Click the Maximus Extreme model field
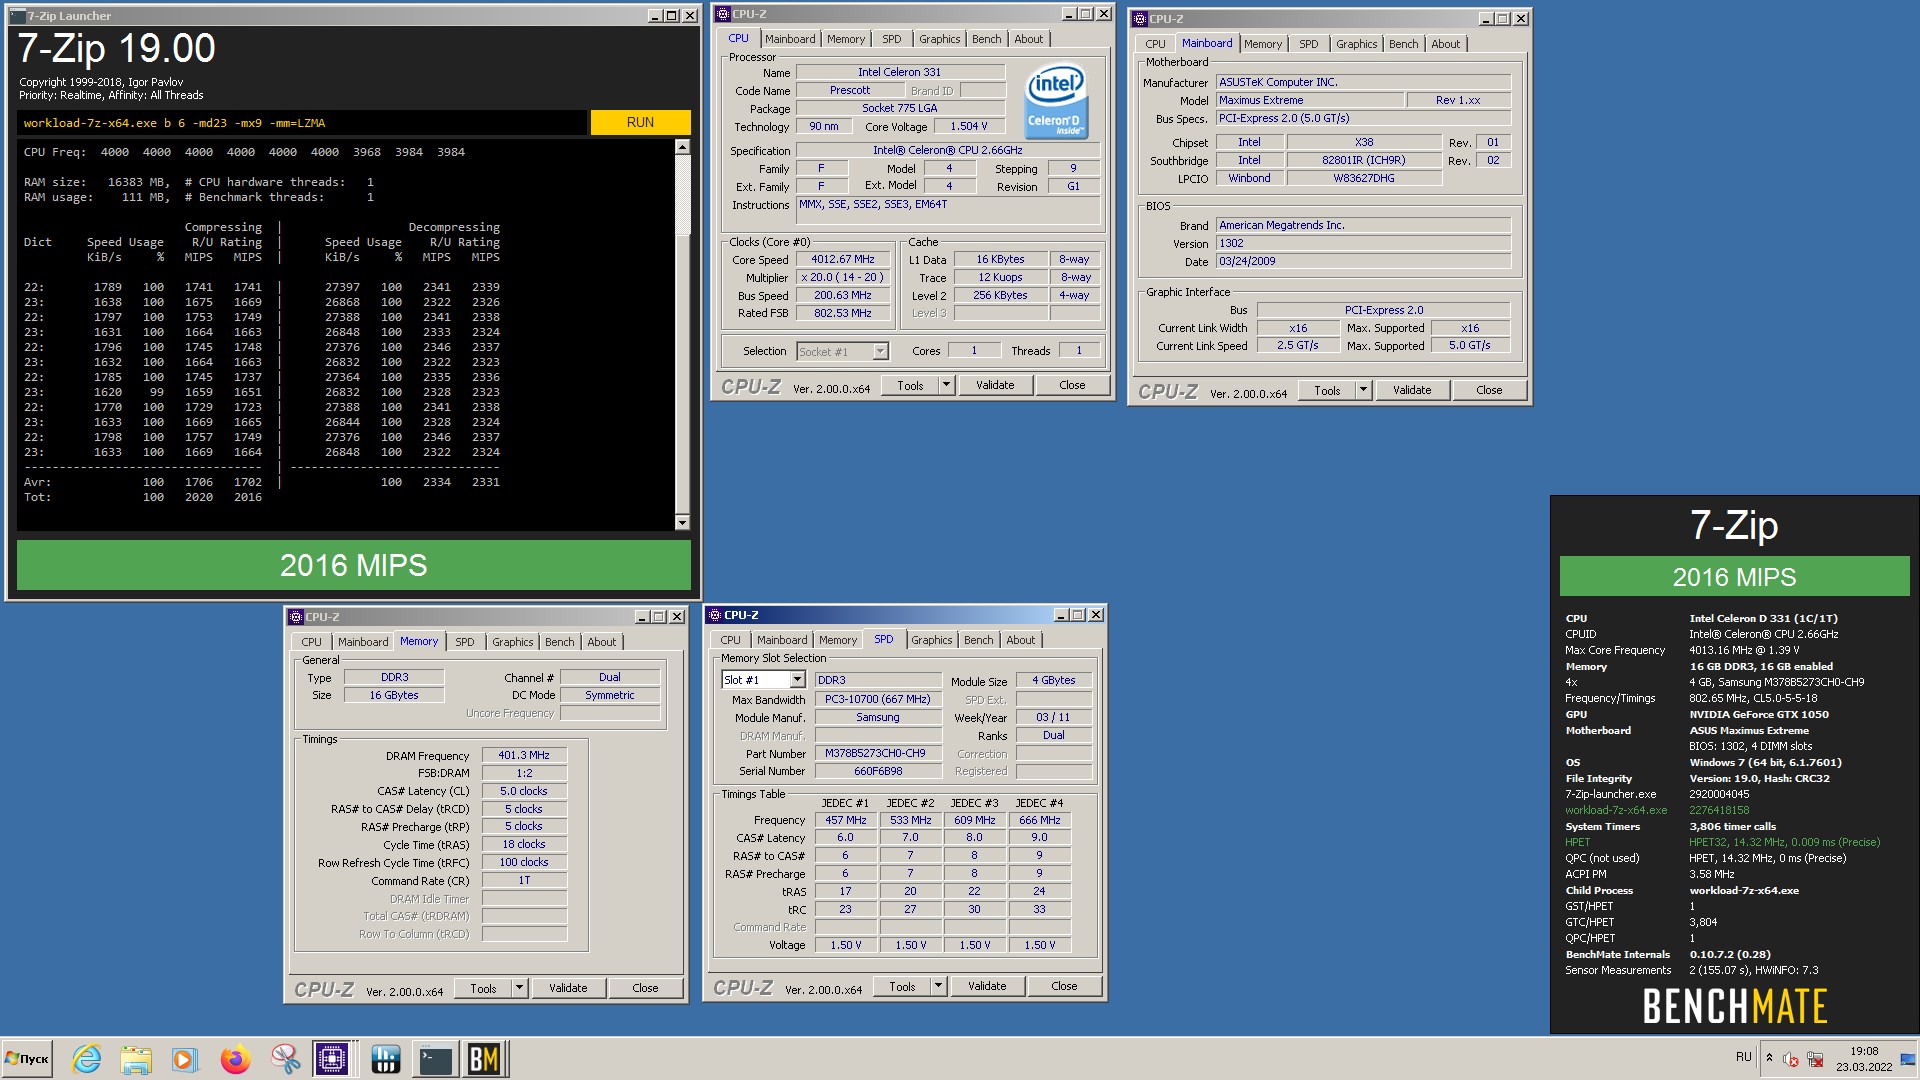Viewport: 1920px width, 1080px height. [1309, 100]
